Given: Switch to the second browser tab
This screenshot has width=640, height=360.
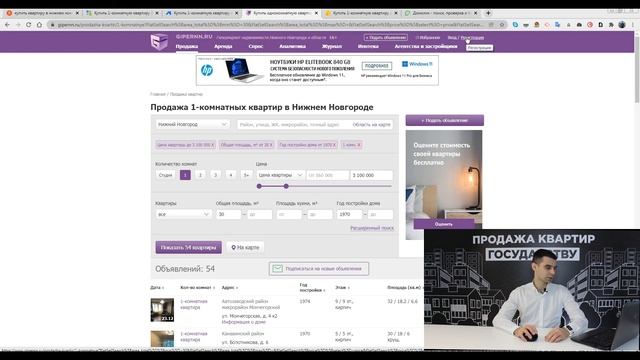Looking at the screenshot, I should (121, 13).
